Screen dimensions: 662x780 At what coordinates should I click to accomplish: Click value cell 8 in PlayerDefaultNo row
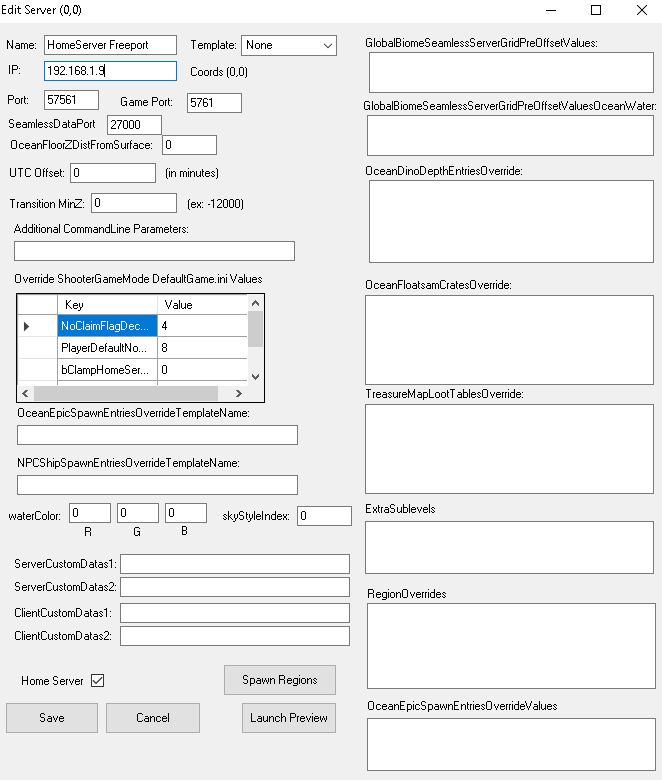[202, 348]
